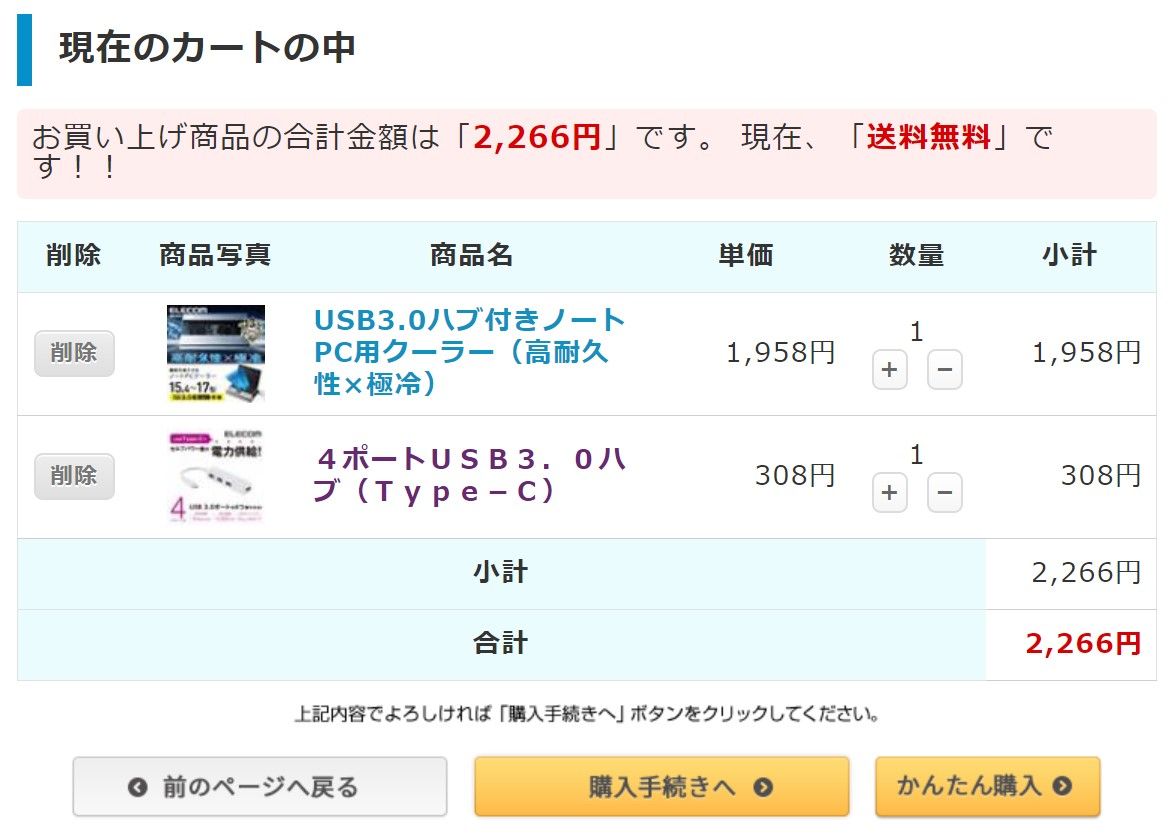The width and height of the screenshot is (1176, 834).
Task: Decrease quantity of the notebook PC cooler
Action: click(944, 371)
